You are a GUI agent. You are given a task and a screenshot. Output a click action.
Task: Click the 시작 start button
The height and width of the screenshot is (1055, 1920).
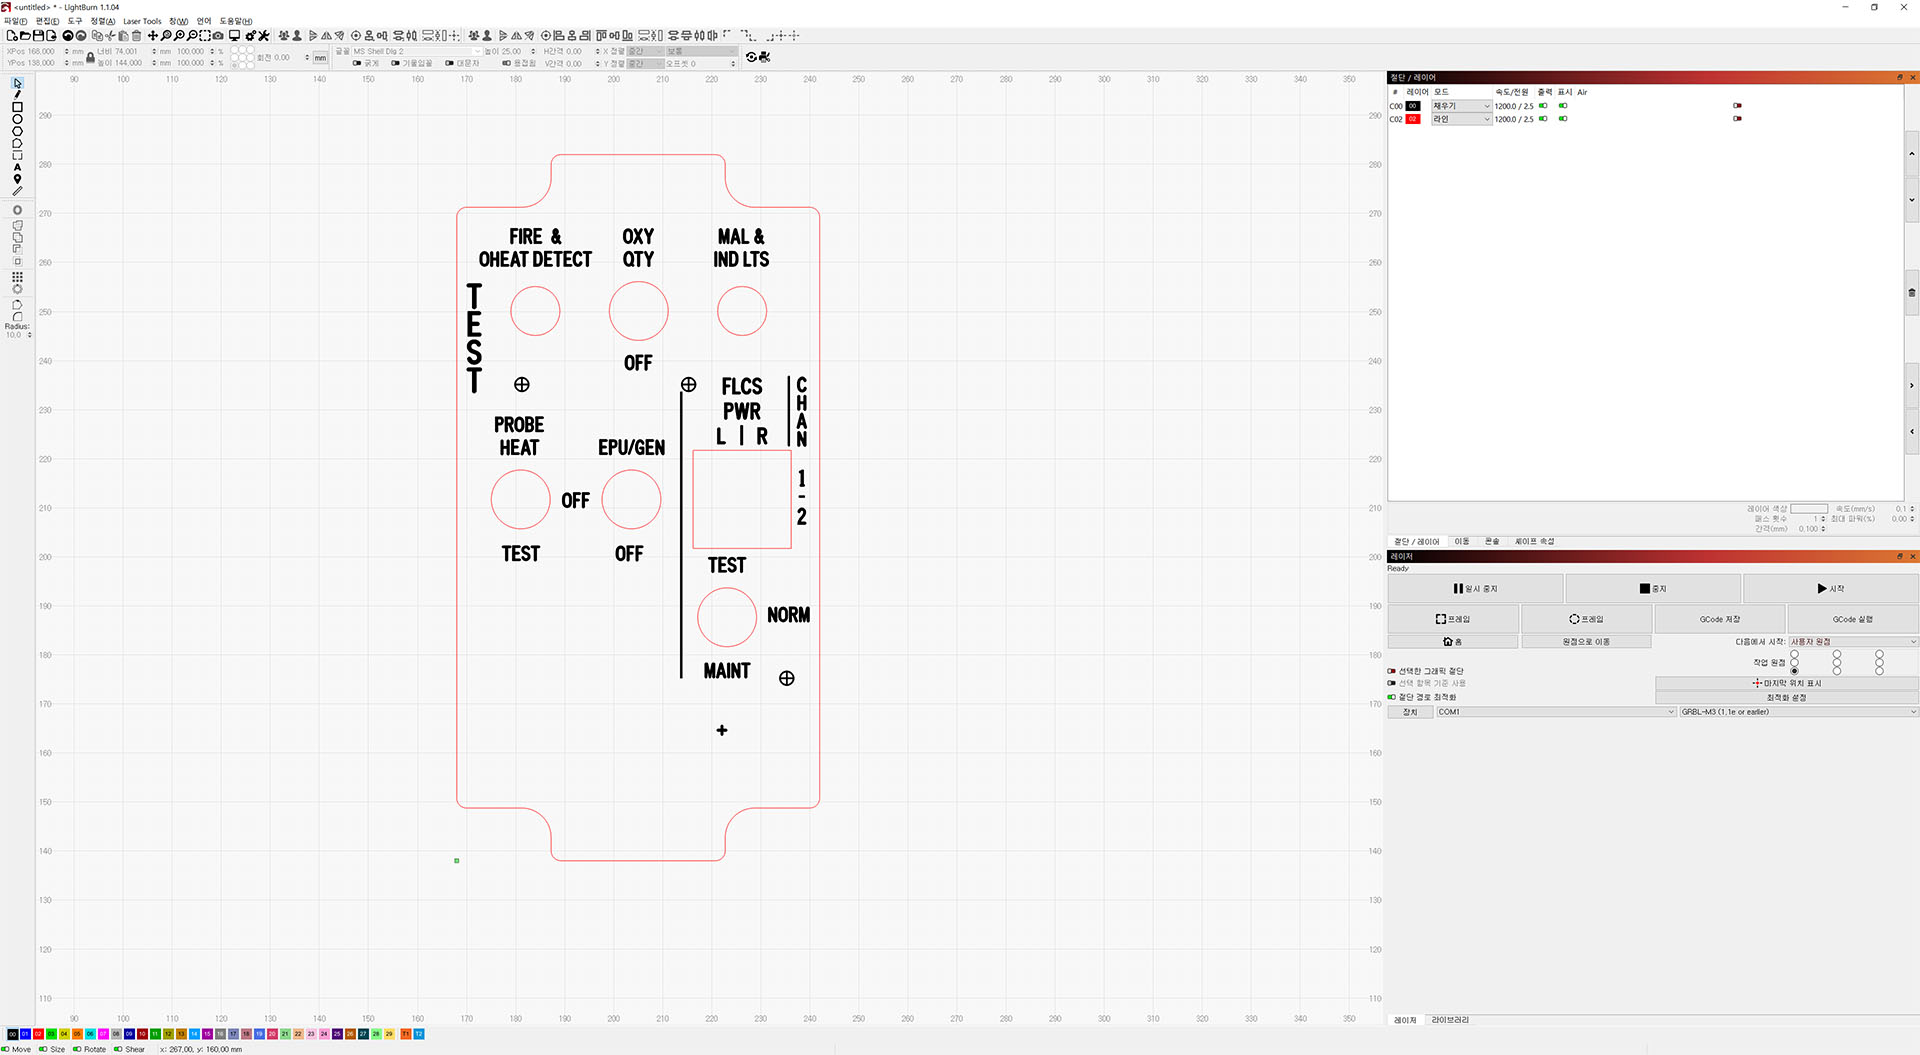[x=1830, y=589]
